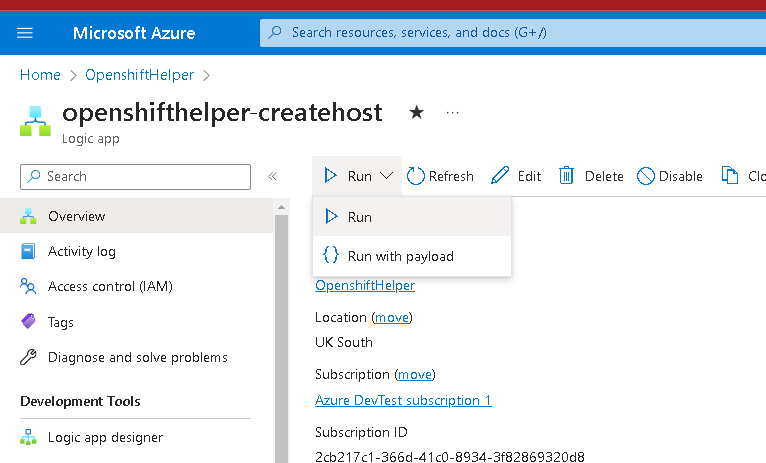Click the magnifier icon in global search
Screen dimensions: 766x463
[276, 32]
